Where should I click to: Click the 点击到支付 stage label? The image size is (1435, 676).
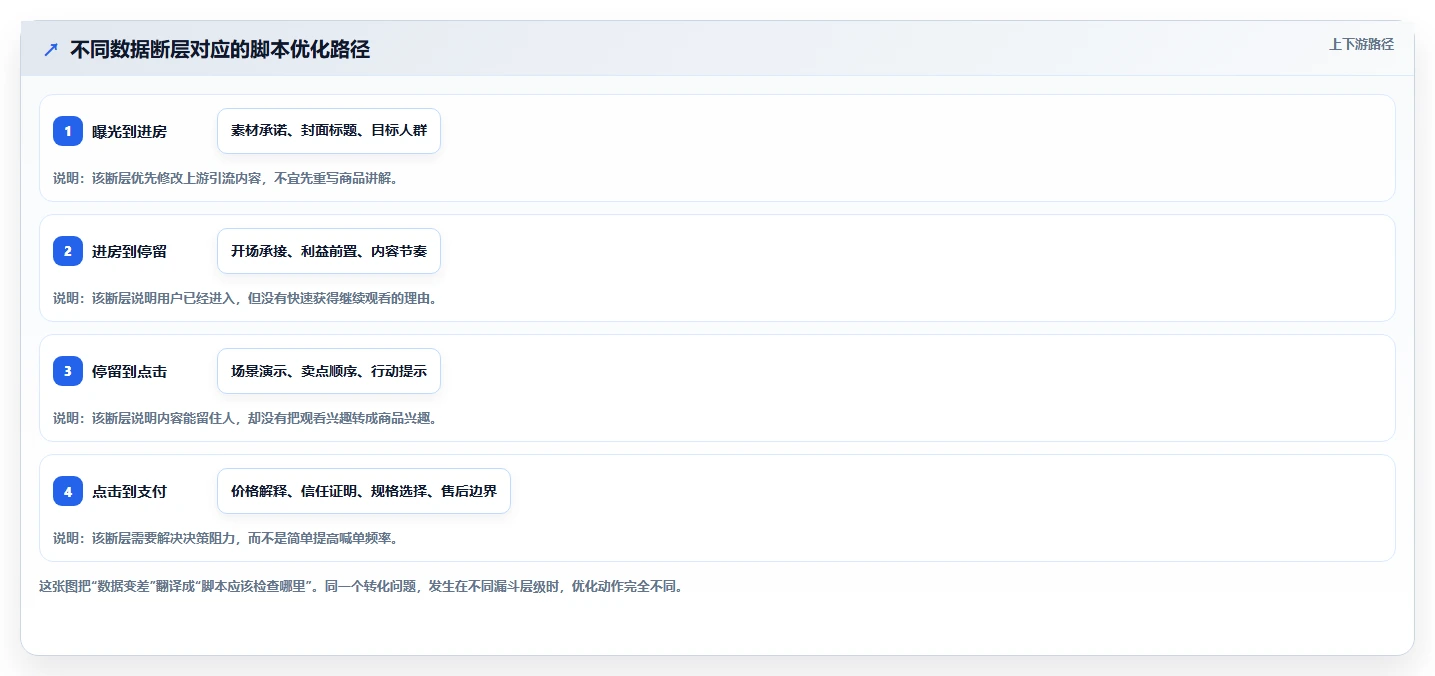[129, 492]
